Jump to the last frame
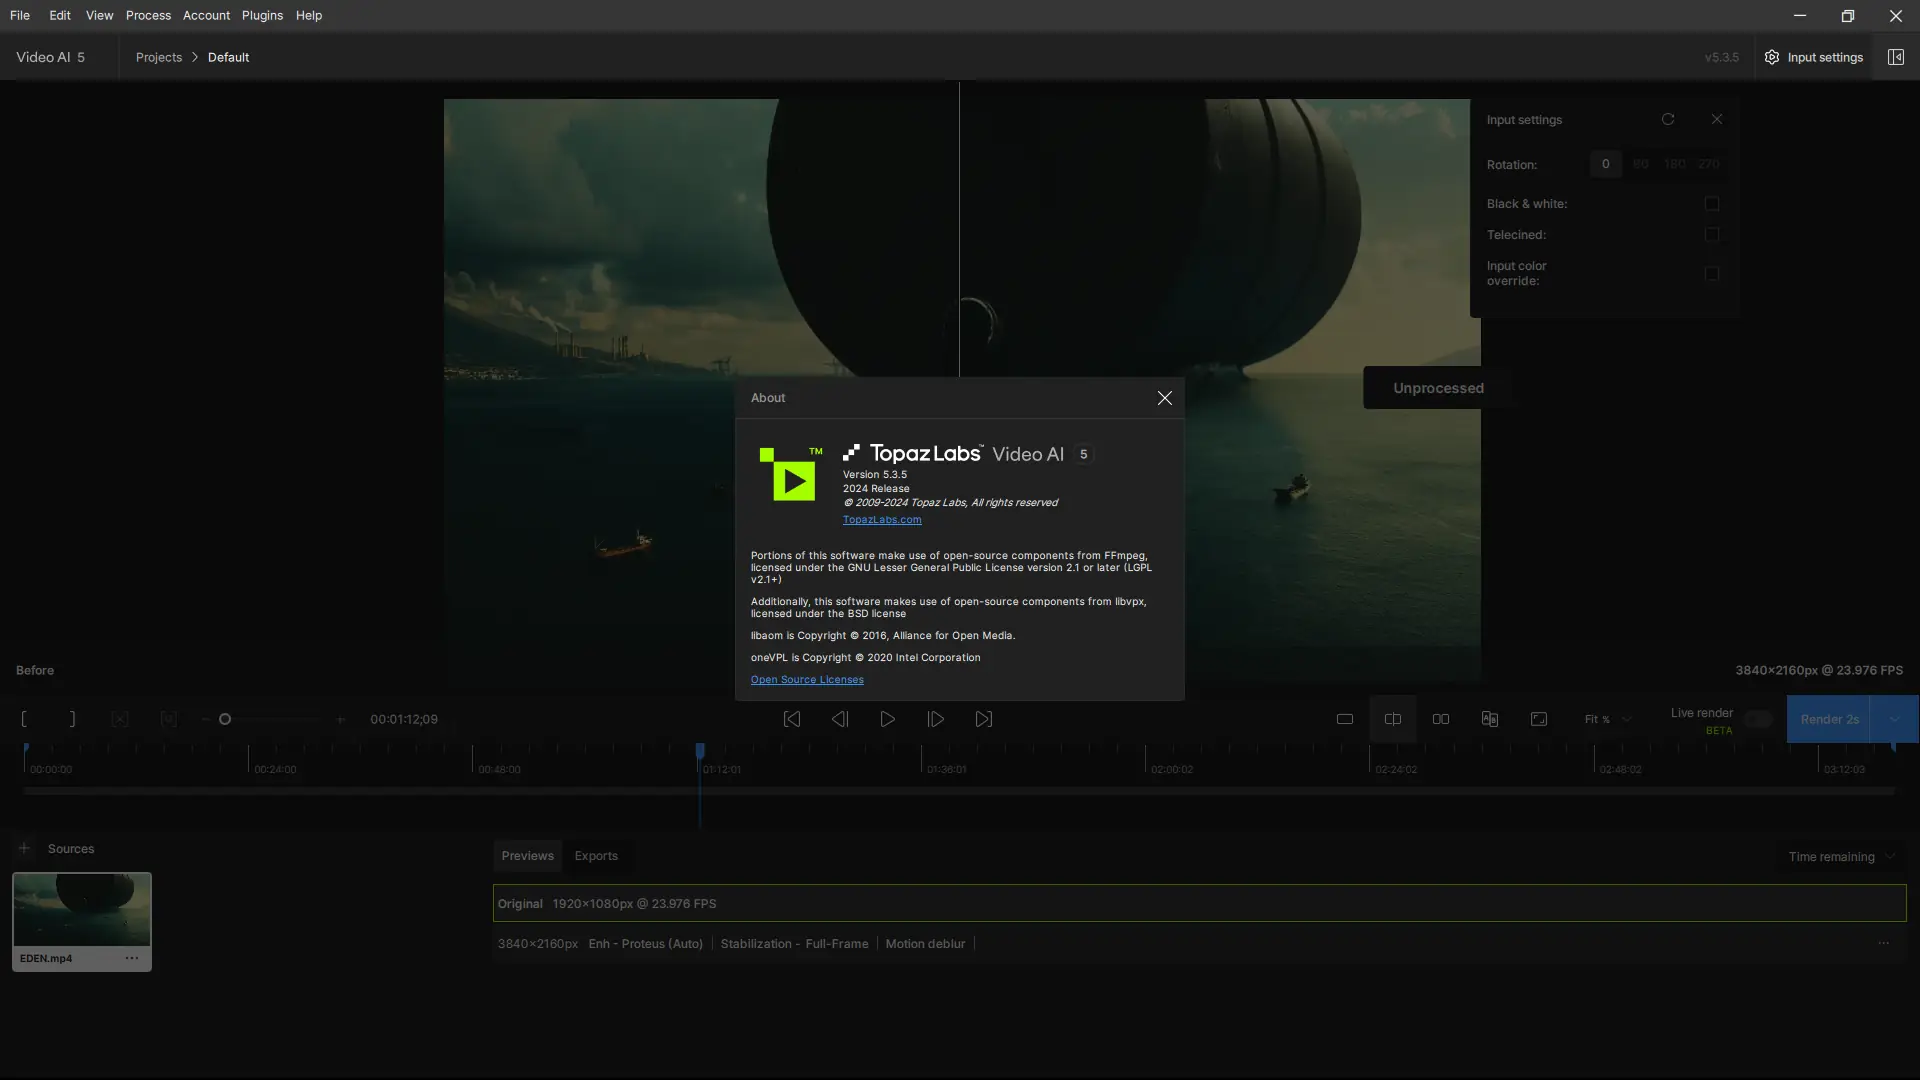1920x1080 pixels. (984, 719)
